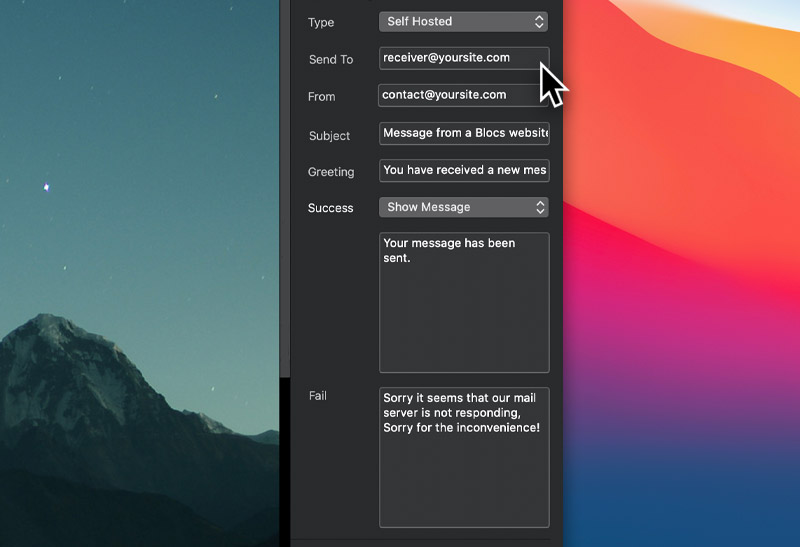800x547 pixels.
Task: Click the Subject label
Action: [x=329, y=136]
